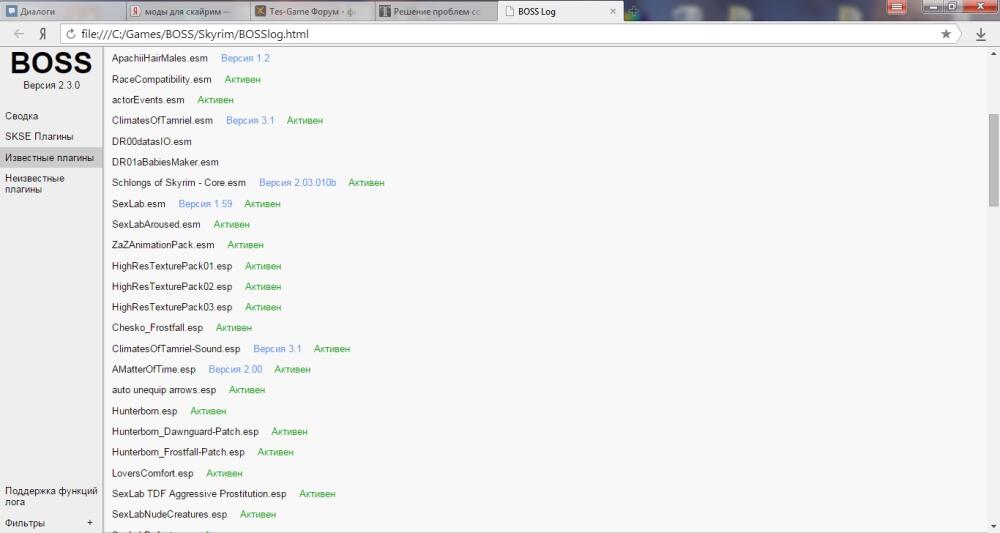Reload the page with the refresh icon
Screen dimensions: 1000x533
71,34
